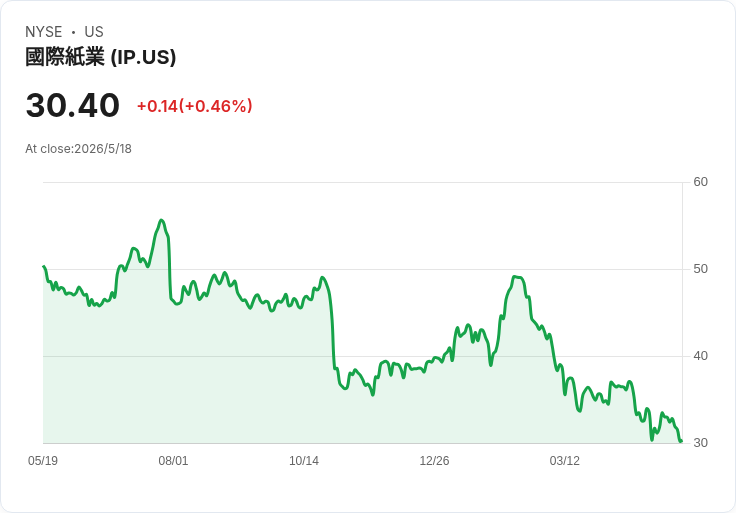This screenshot has height=513, width=736.
Task: Click the second peak before 03/12
Action: 517,277
